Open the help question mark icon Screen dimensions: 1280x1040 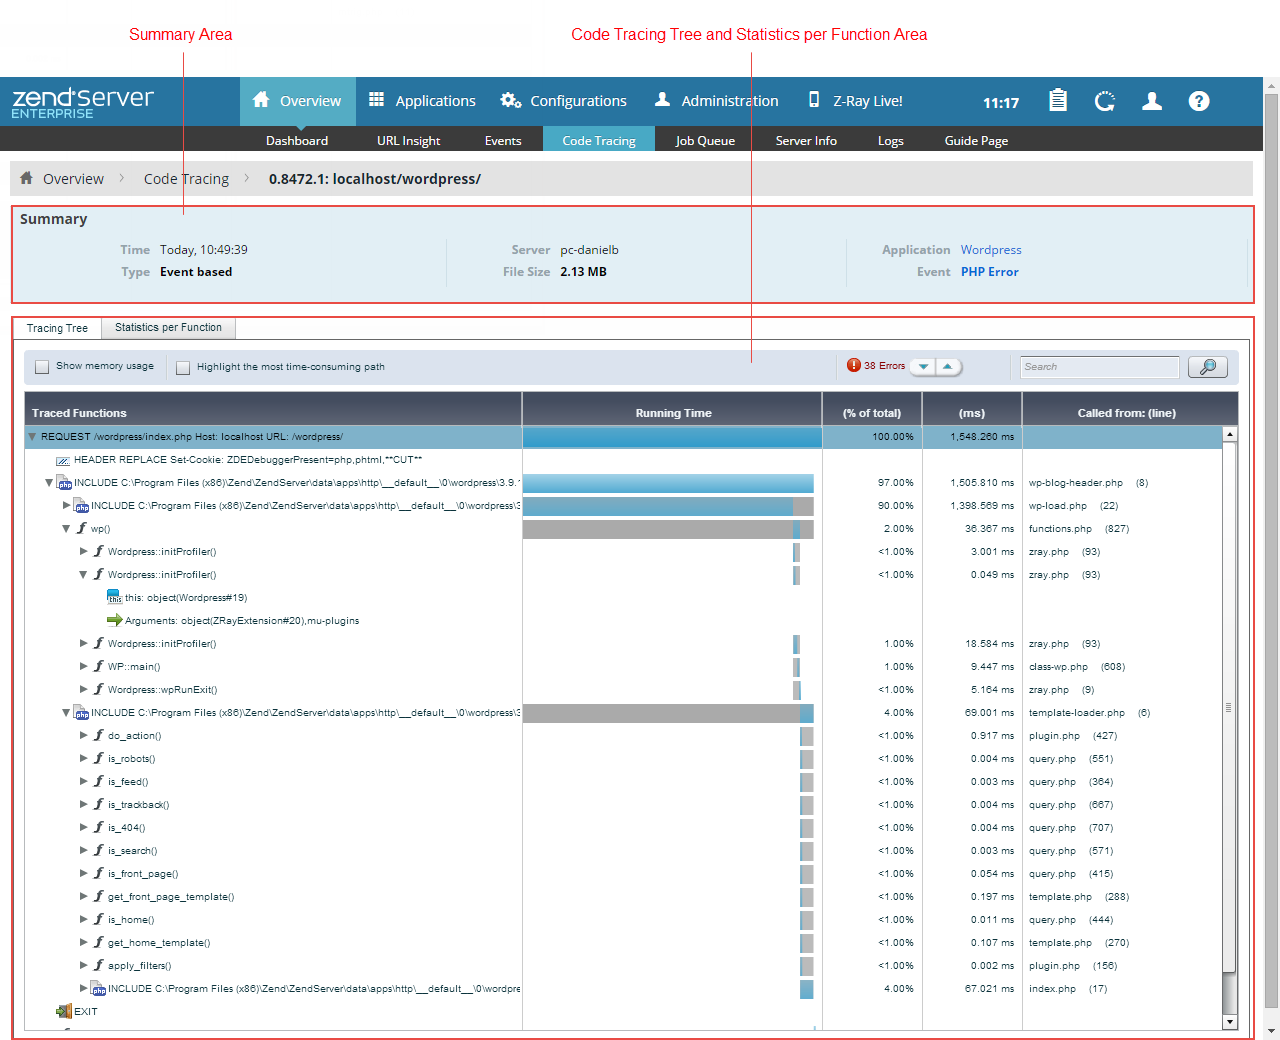click(1199, 101)
